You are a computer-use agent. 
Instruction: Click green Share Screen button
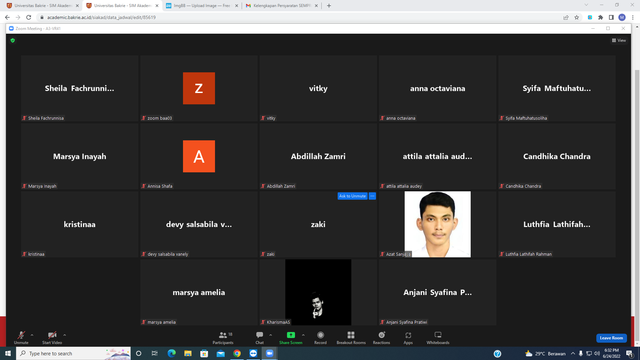(291, 338)
